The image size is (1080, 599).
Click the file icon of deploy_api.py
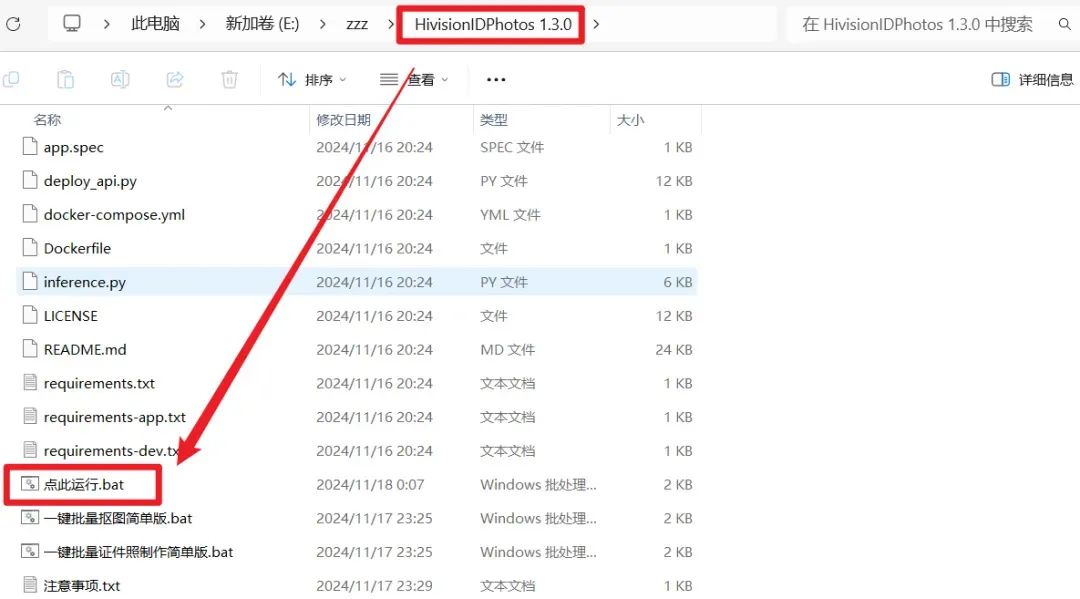pos(30,180)
